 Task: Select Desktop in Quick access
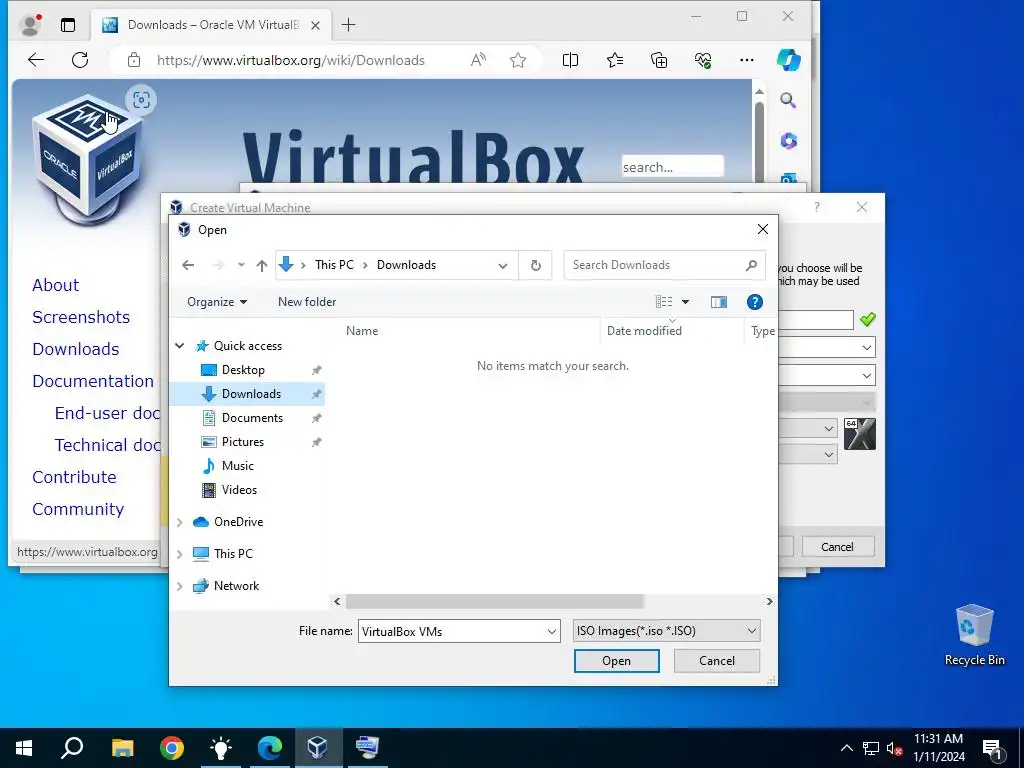click(x=243, y=370)
